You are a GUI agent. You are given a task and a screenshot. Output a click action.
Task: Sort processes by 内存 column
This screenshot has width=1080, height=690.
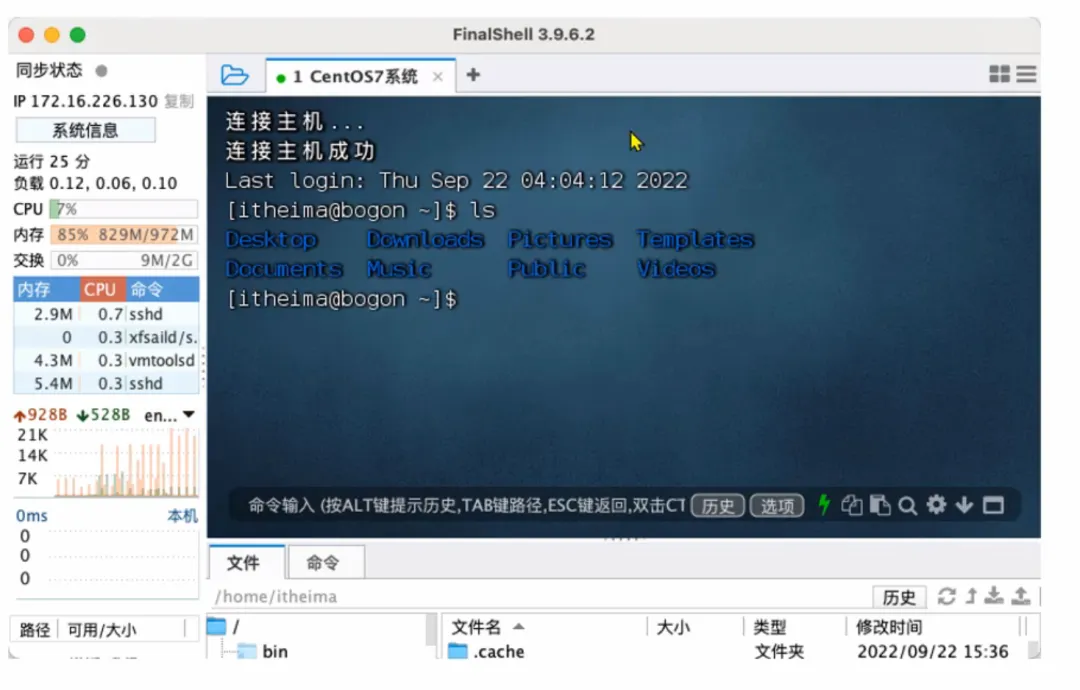click(46, 289)
